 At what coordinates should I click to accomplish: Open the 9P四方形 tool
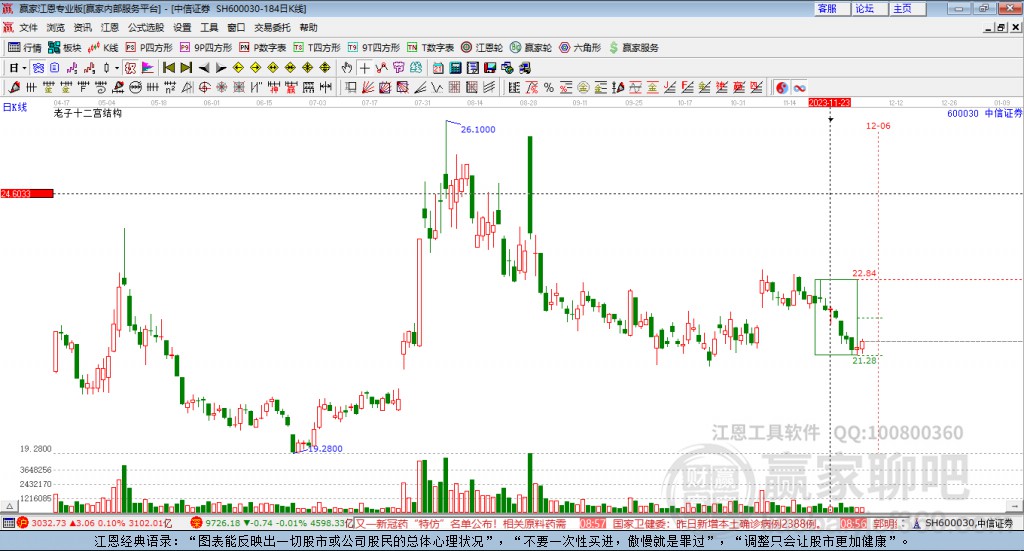205,48
